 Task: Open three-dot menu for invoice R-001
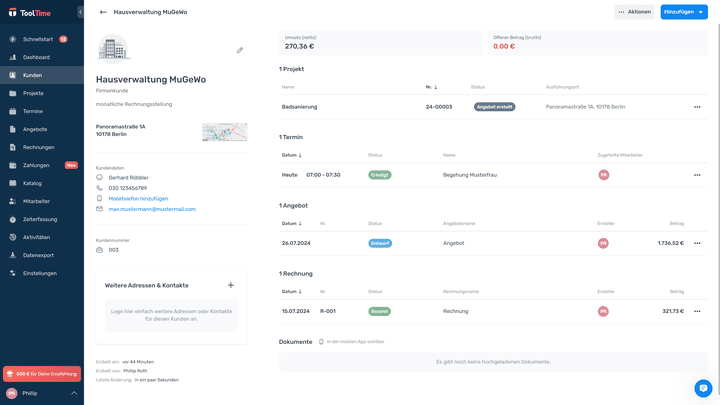tap(697, 311)
